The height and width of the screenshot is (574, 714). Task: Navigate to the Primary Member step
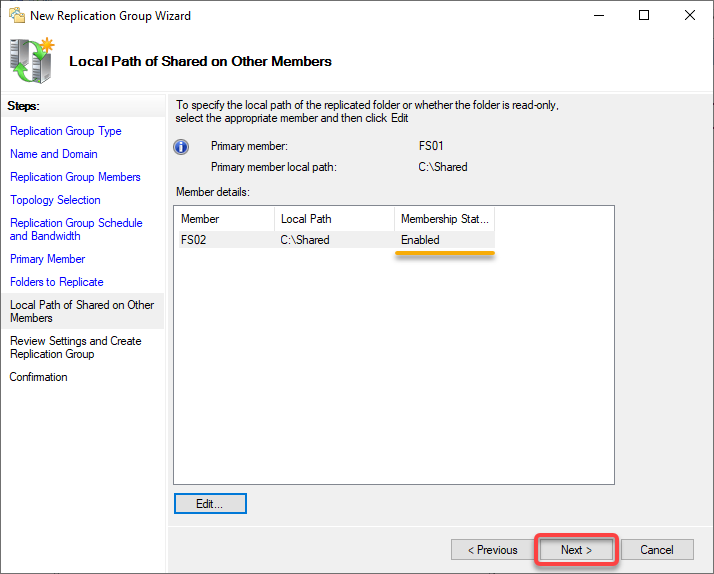pos(47,259)
